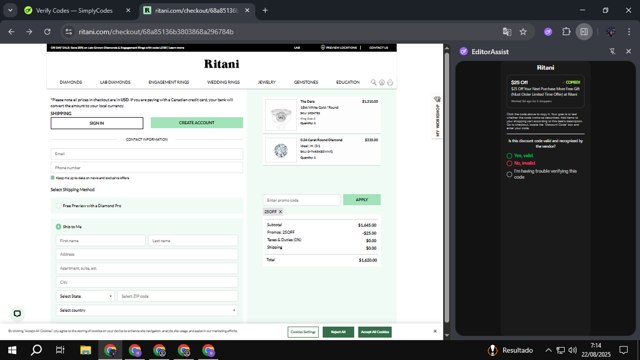Open a new browser tab
The image size is (640, 360).
click(265, 11)
